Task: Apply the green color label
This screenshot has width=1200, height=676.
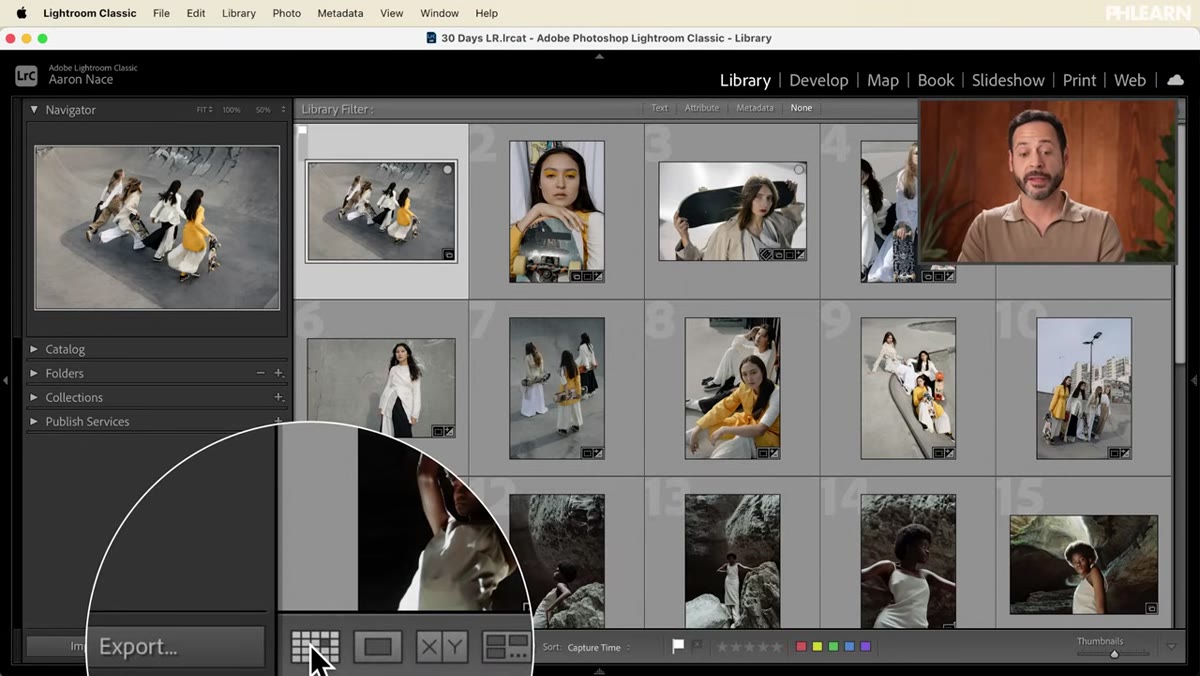Action: click(833, 647)
